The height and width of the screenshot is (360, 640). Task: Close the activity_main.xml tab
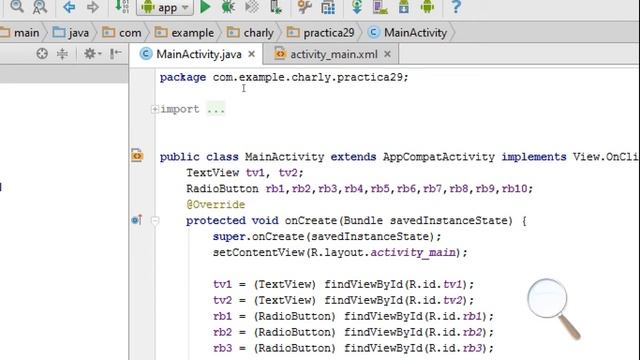pyautogui.click(x=387, y=54)
